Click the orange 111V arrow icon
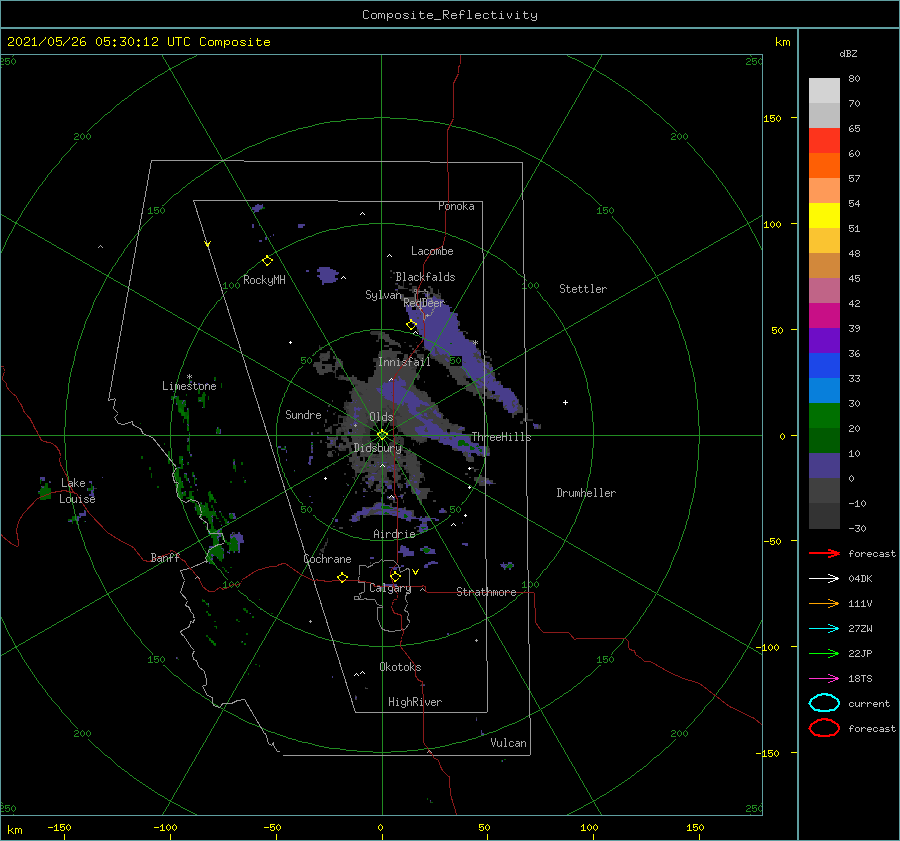Screen dimensions: 900x841 pyautogui.click(x=824, y=603)
